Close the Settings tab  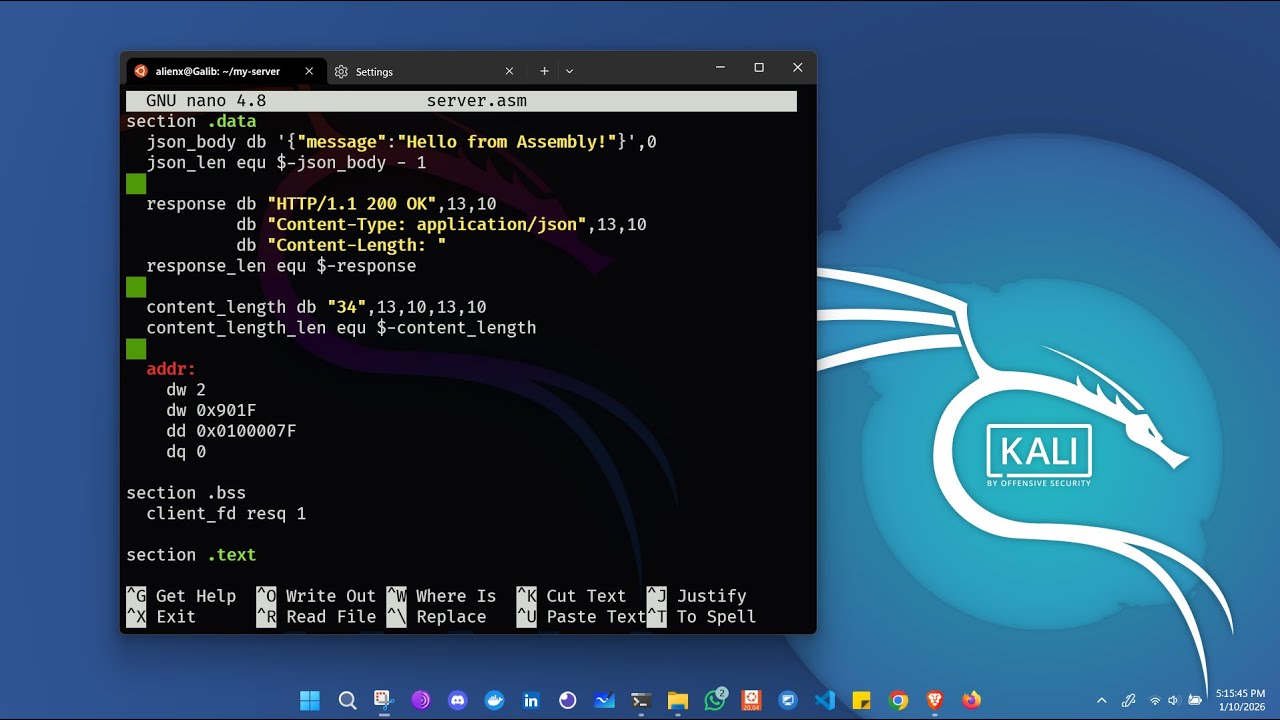(509, 71)
